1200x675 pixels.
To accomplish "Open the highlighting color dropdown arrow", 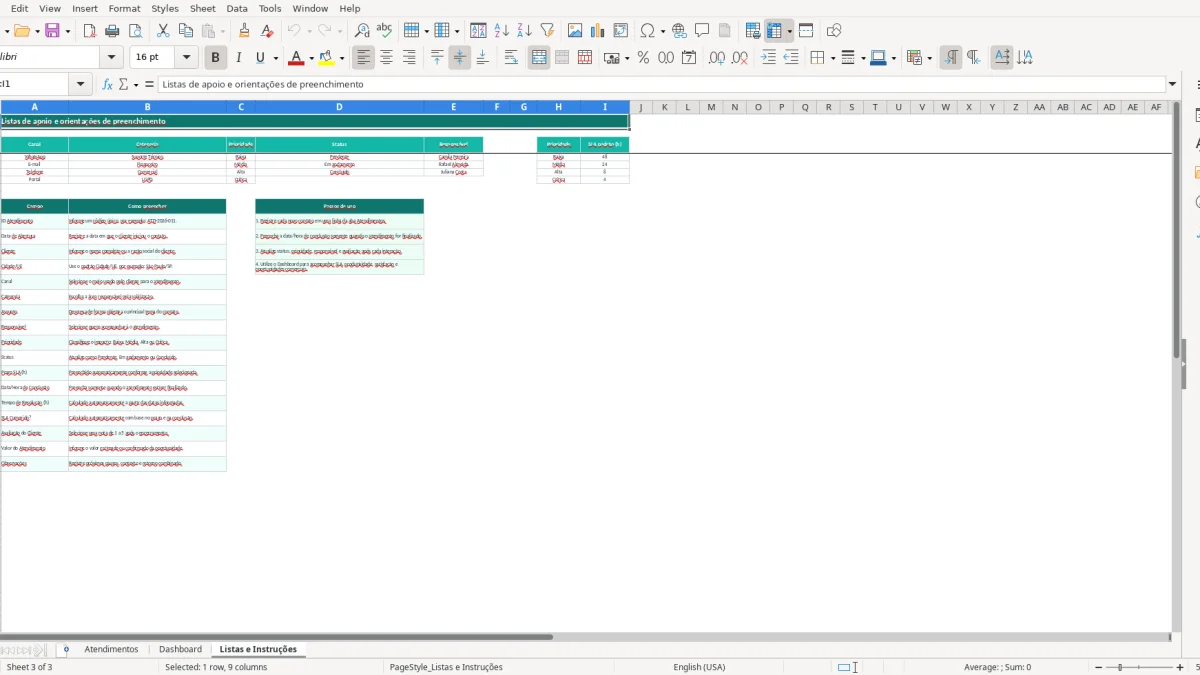I will (342, 58).
